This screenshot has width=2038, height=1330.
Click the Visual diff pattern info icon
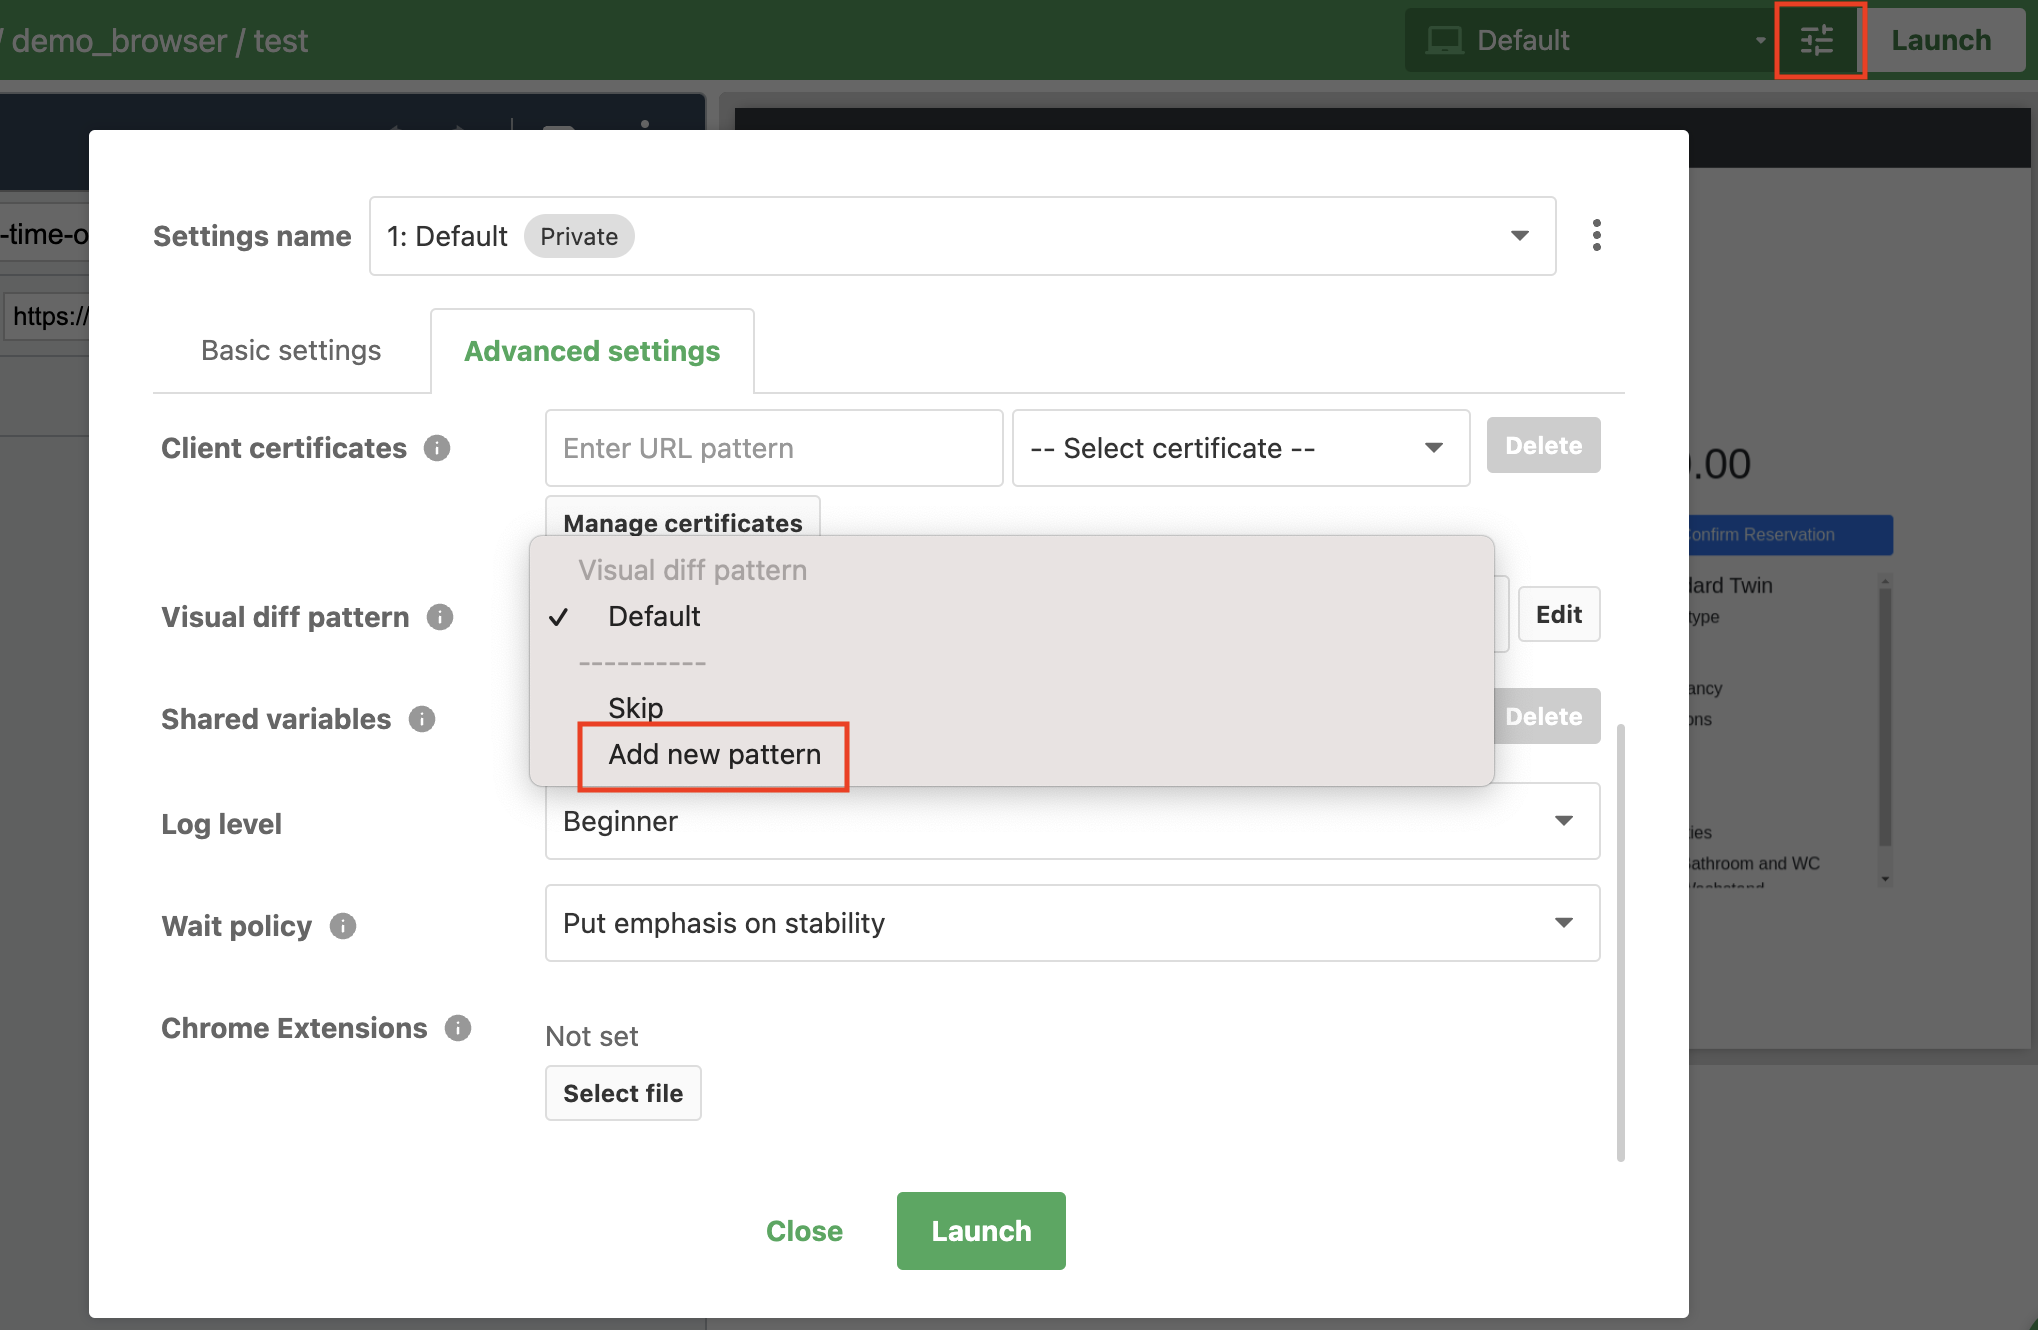point(438,617)
